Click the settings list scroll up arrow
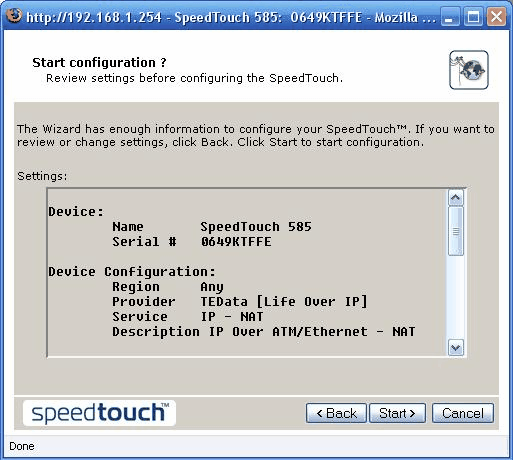Image resolution: width=513 pixels, height=460 pixels. [x=456, y=198]
